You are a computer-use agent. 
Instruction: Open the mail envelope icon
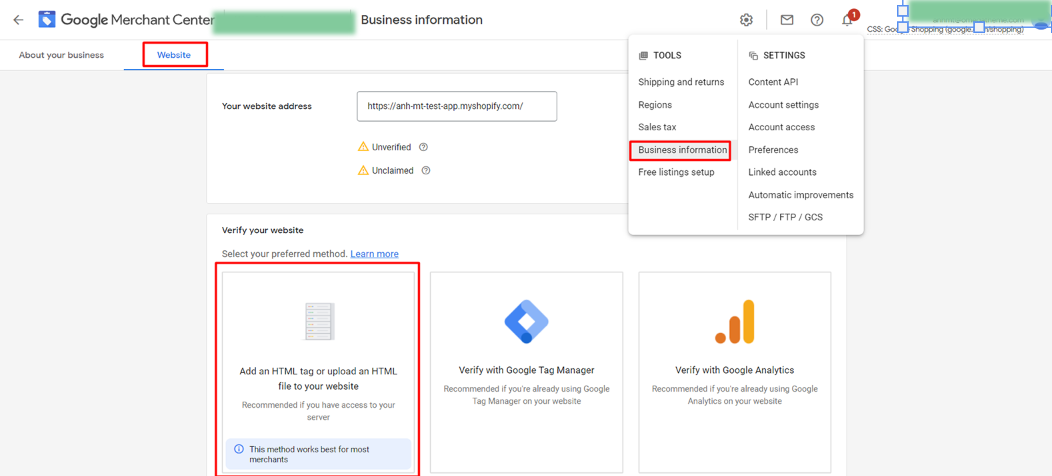click(787, 19)
